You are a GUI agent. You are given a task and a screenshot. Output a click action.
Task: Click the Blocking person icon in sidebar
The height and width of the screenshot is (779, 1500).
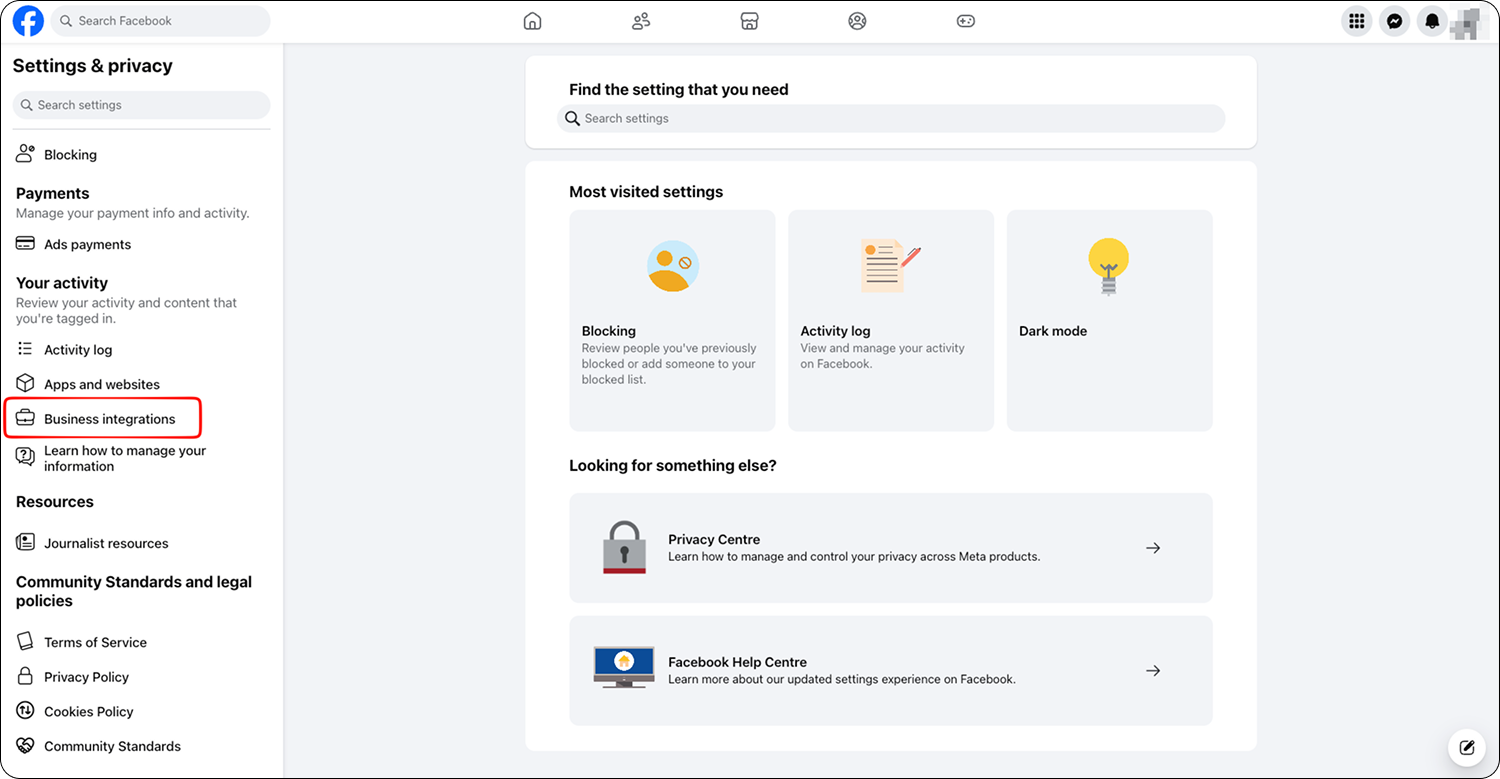pos(26,154)
